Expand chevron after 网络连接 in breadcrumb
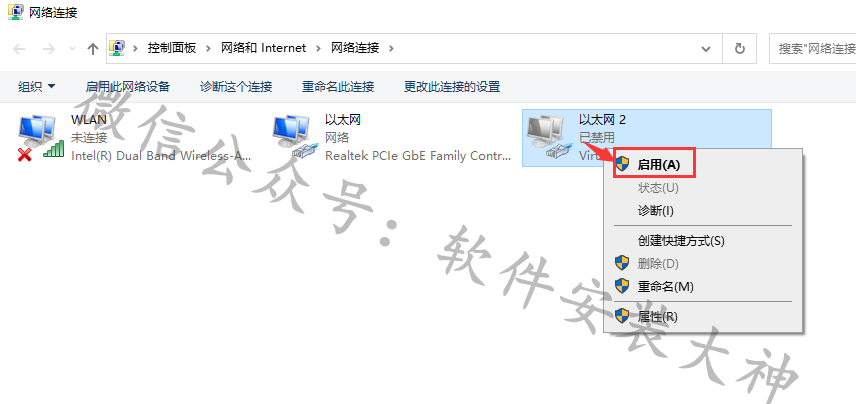This screenshot has height=404, width=856. tap(390, 48)
